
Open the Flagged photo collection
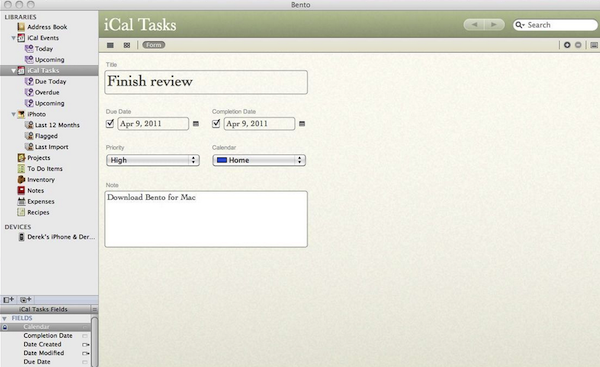point(46,136)
